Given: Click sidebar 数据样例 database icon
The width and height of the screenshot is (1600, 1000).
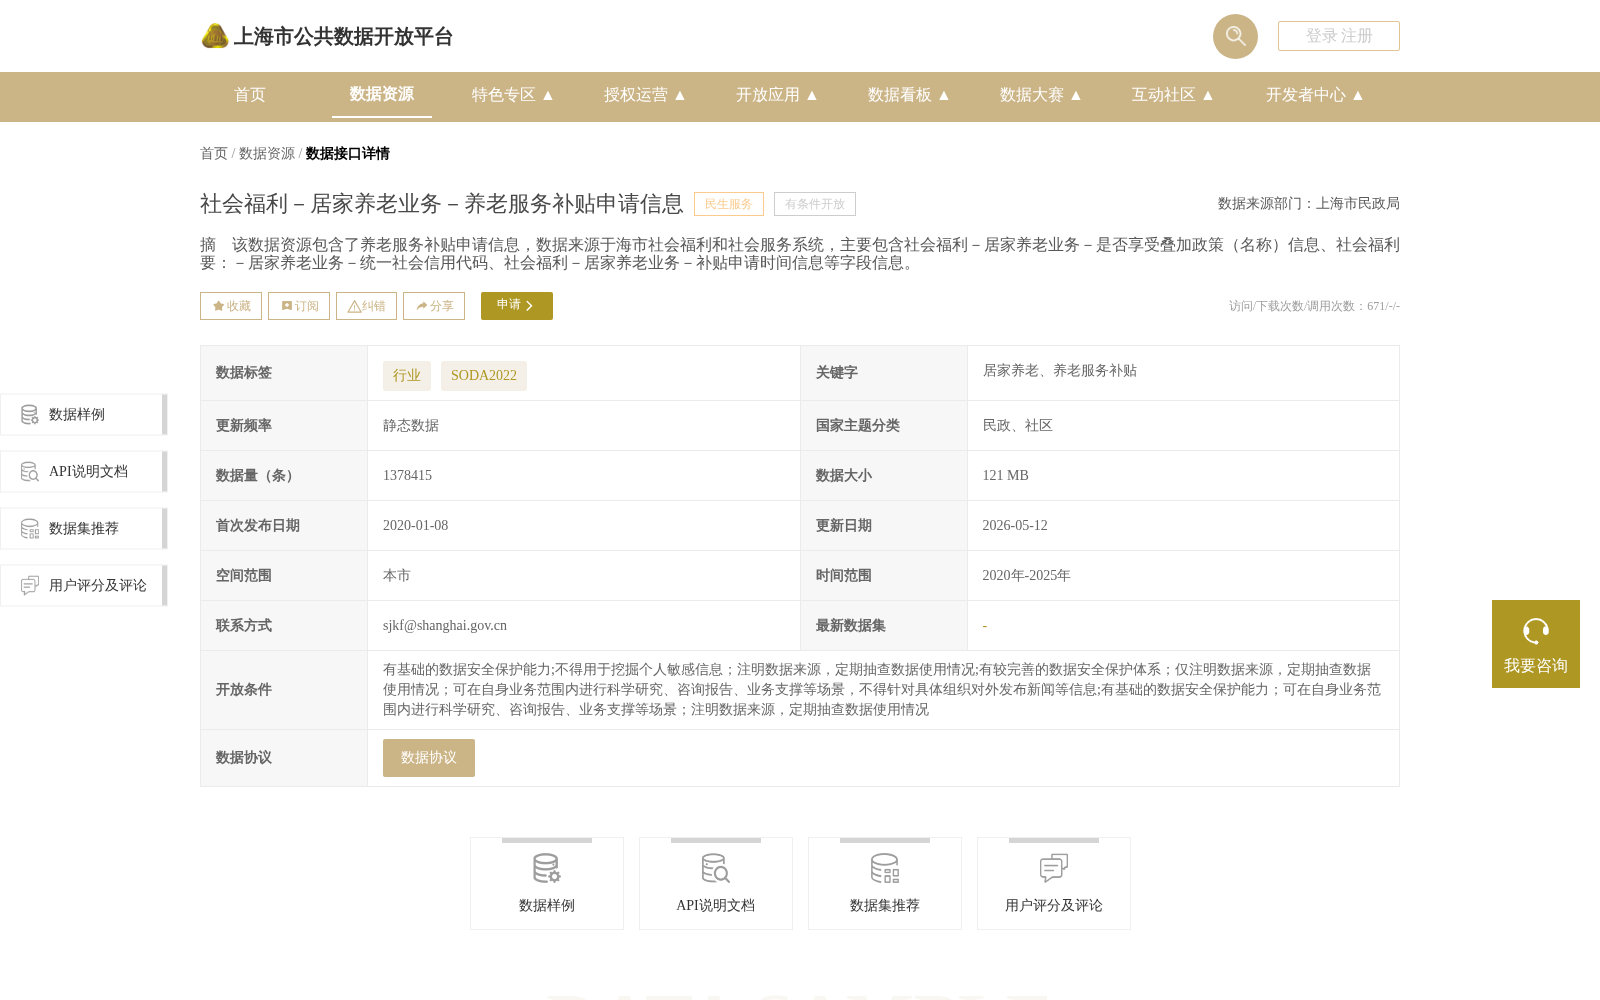Looking at the screenshot, I should click(x=30, y=414).
